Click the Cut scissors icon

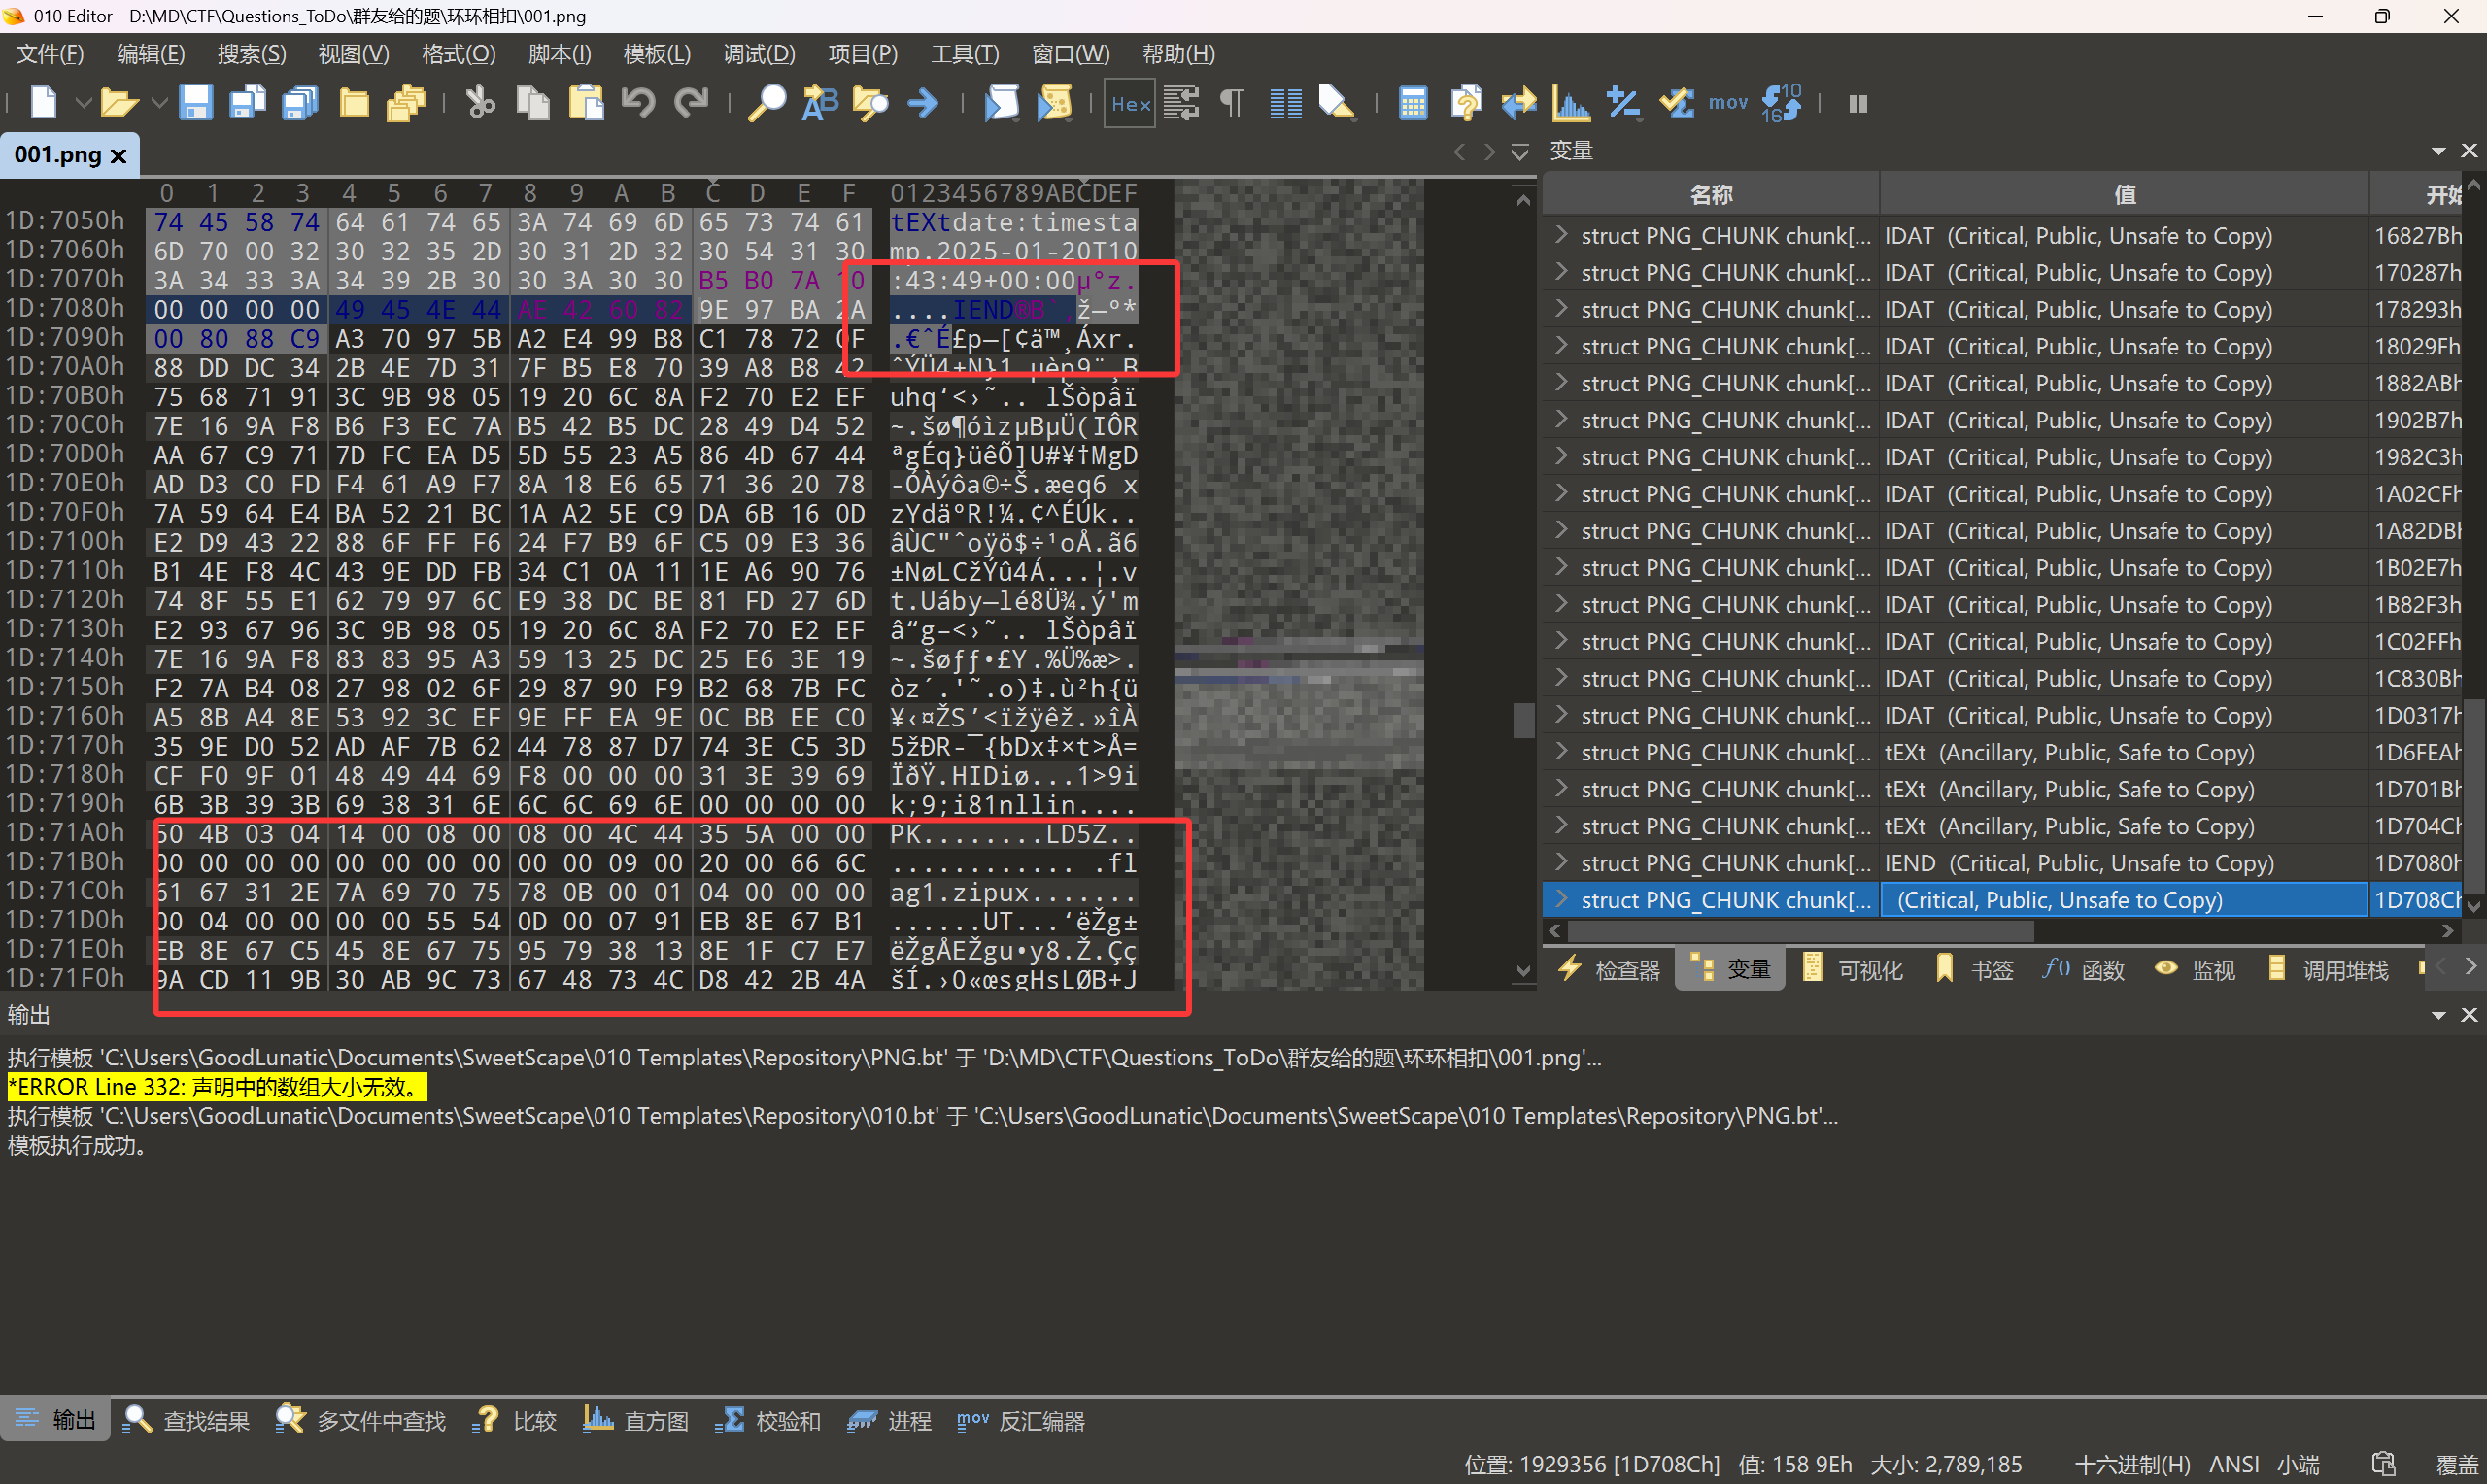(480, 102)
